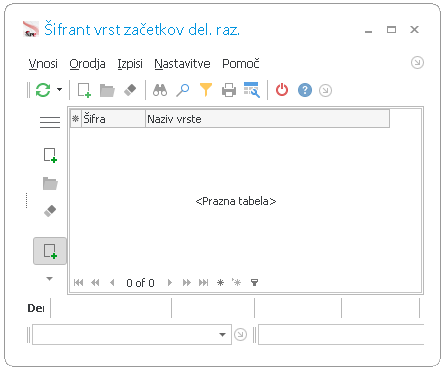Click the navigator goto bookmark icon
Image resolution: width=445 pixels, height=372 pixels.
point(237,283)
